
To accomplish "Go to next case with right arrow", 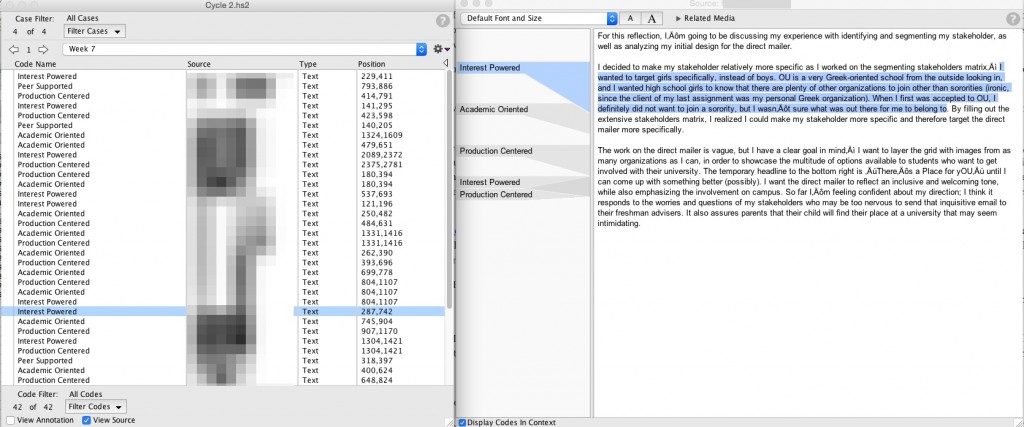I will pos(43,50).
